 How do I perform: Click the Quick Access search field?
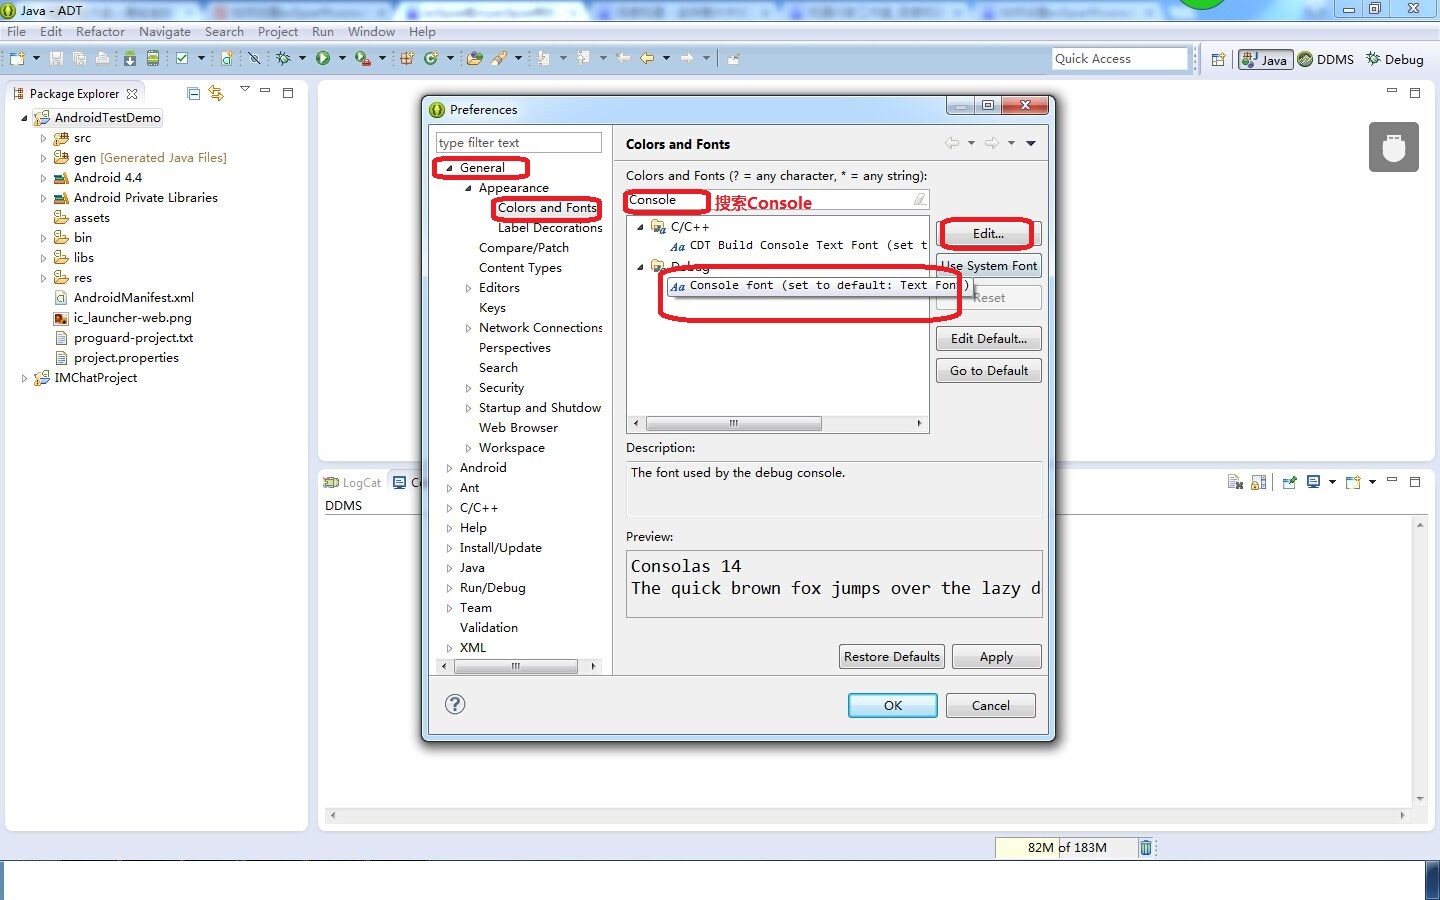[1120, 59]
